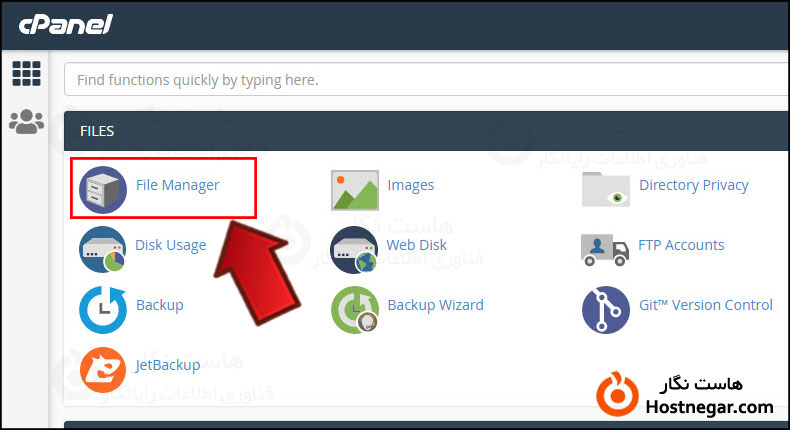Screen dimensions: 790x430
Task: Collapse the FILES section header
Action: click(426, 131)
